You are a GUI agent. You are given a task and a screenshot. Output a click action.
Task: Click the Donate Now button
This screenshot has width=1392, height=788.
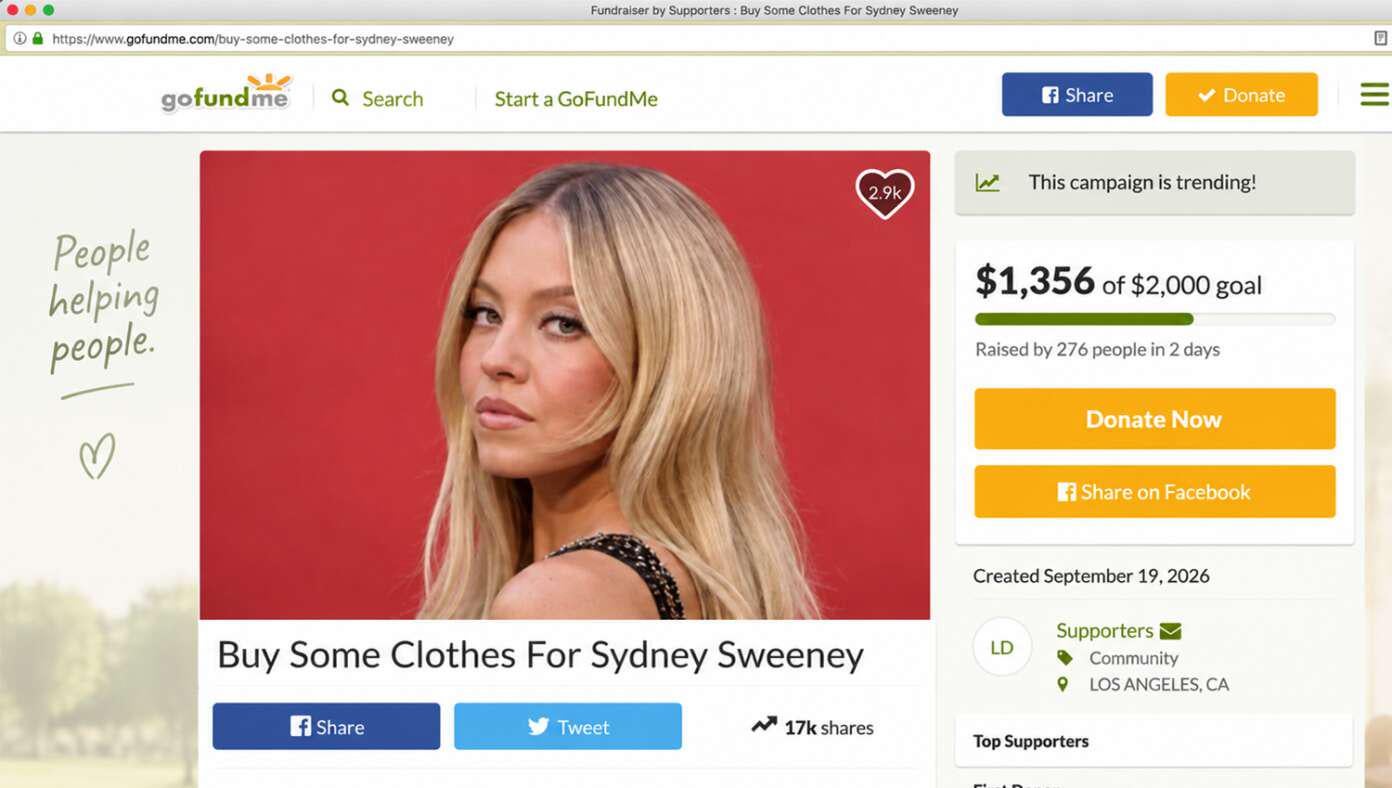[1155, 419]
